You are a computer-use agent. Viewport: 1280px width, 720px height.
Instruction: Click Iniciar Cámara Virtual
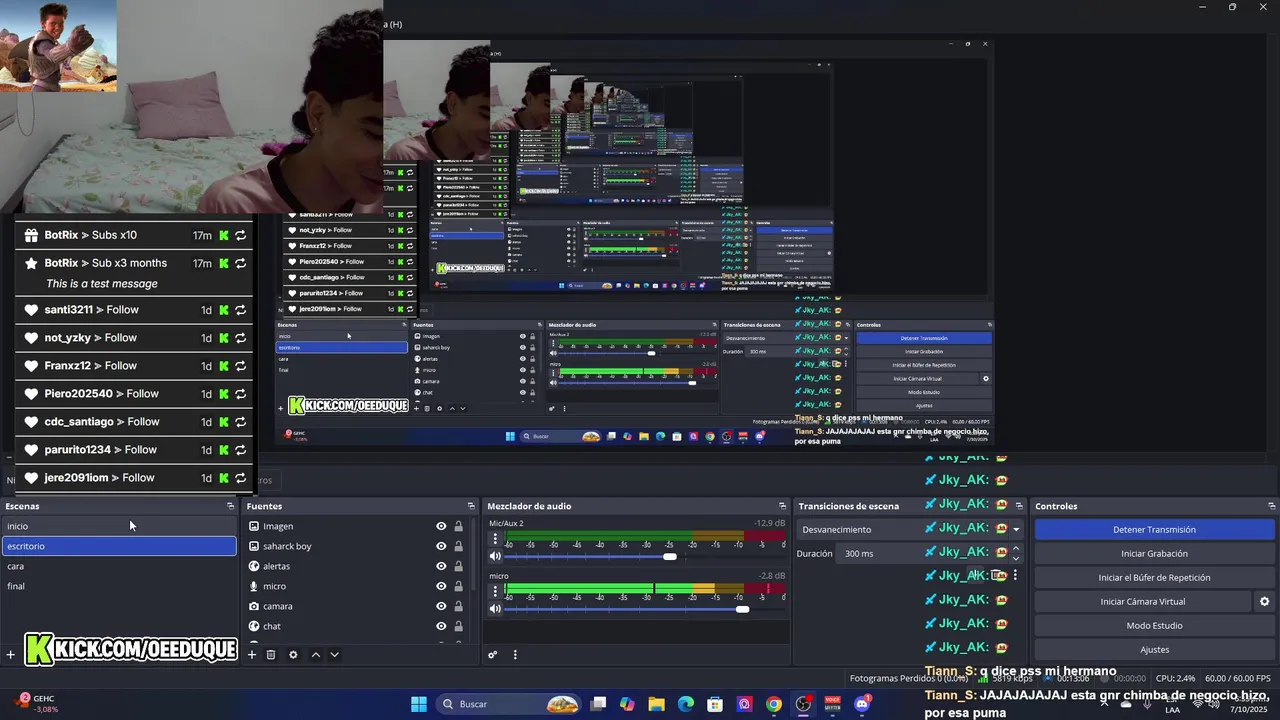(x=1142, y=601)
